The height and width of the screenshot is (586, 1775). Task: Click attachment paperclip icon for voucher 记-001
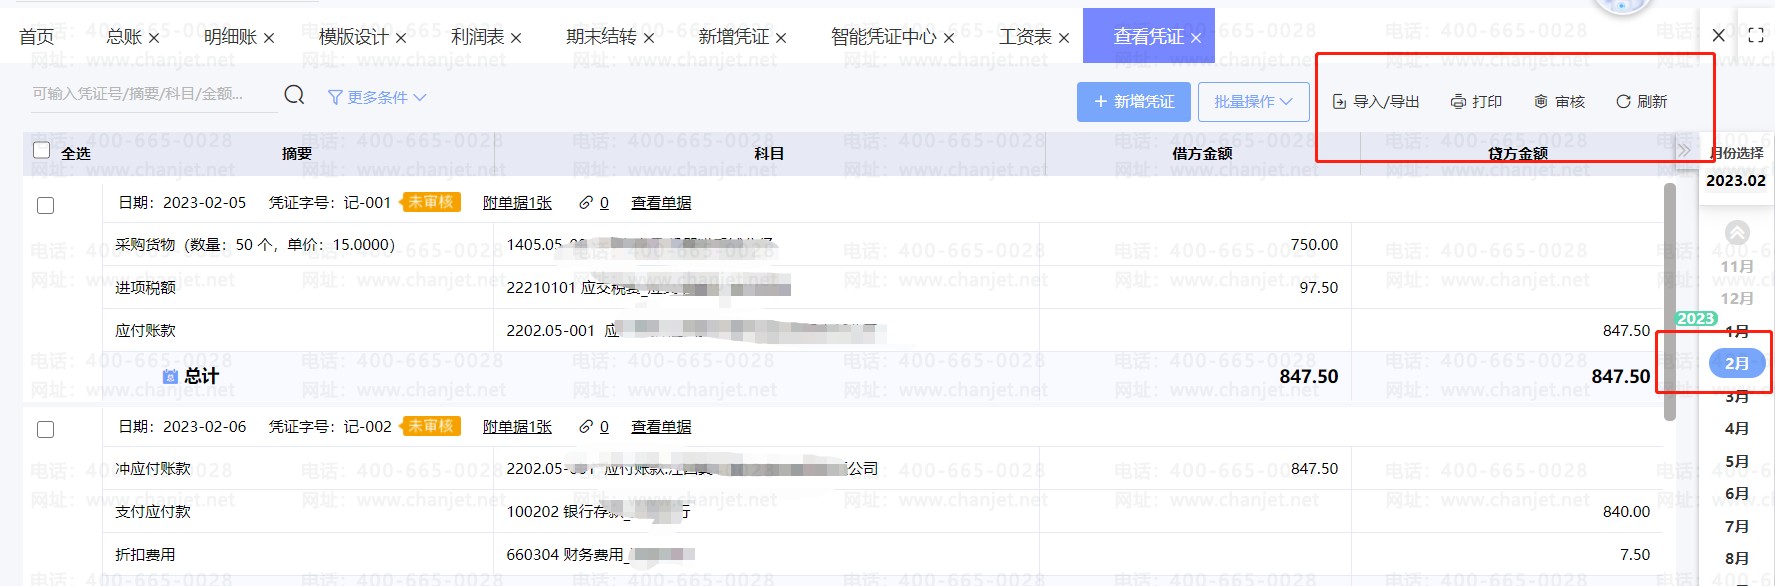coord(586,203)
